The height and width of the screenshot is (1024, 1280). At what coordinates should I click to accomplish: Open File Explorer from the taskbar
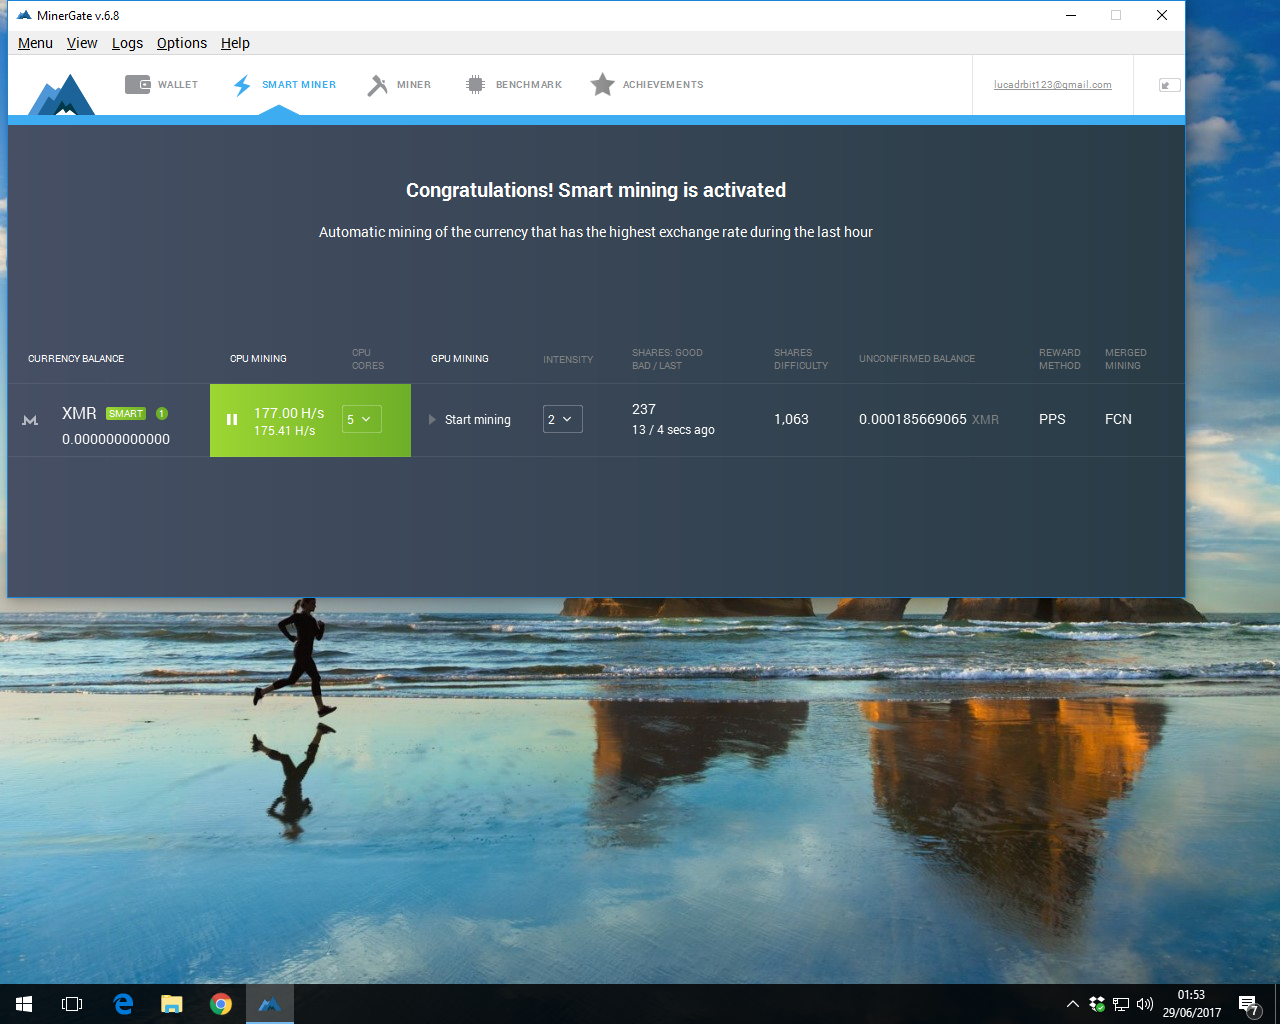tap(172, 1004)
